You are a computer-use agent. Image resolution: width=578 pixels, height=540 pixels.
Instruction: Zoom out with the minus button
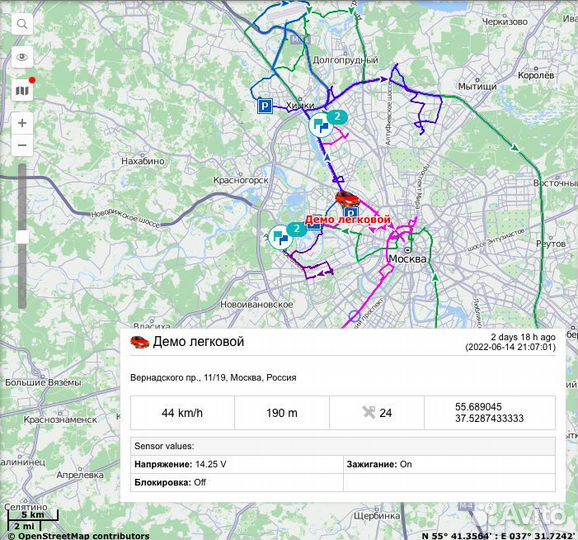22,145
